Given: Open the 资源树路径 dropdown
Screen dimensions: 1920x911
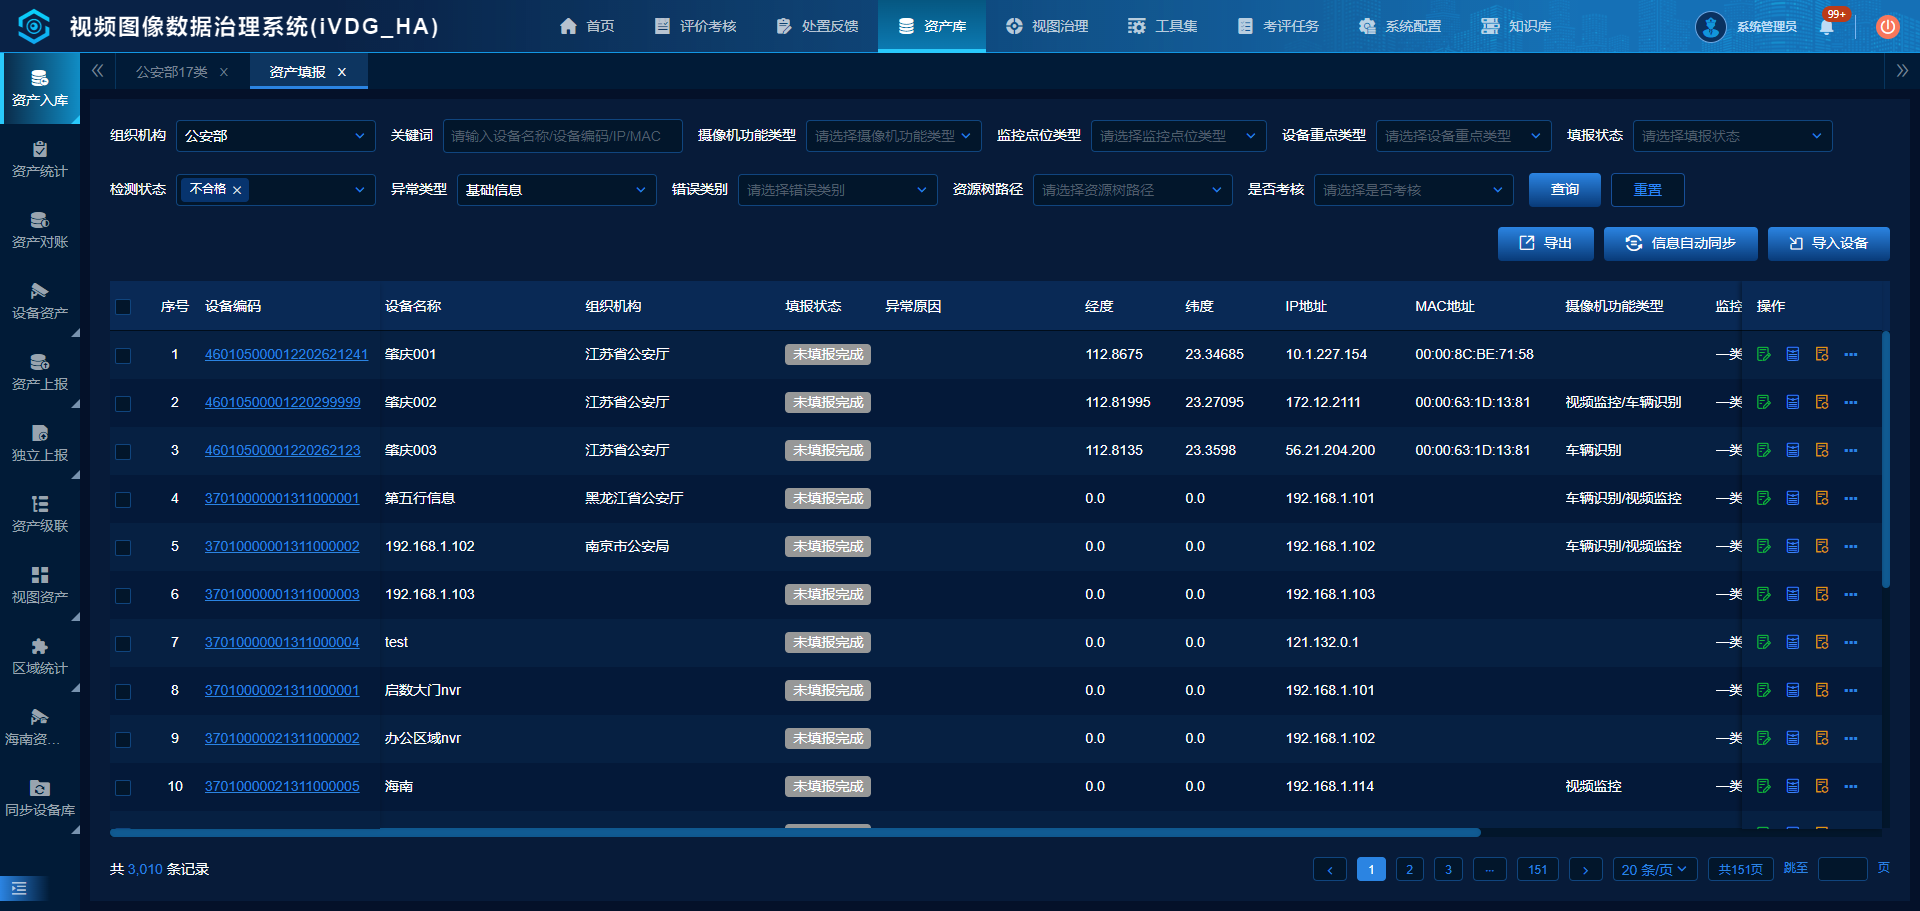Looking at the screenshot, I should point(1132,190).
